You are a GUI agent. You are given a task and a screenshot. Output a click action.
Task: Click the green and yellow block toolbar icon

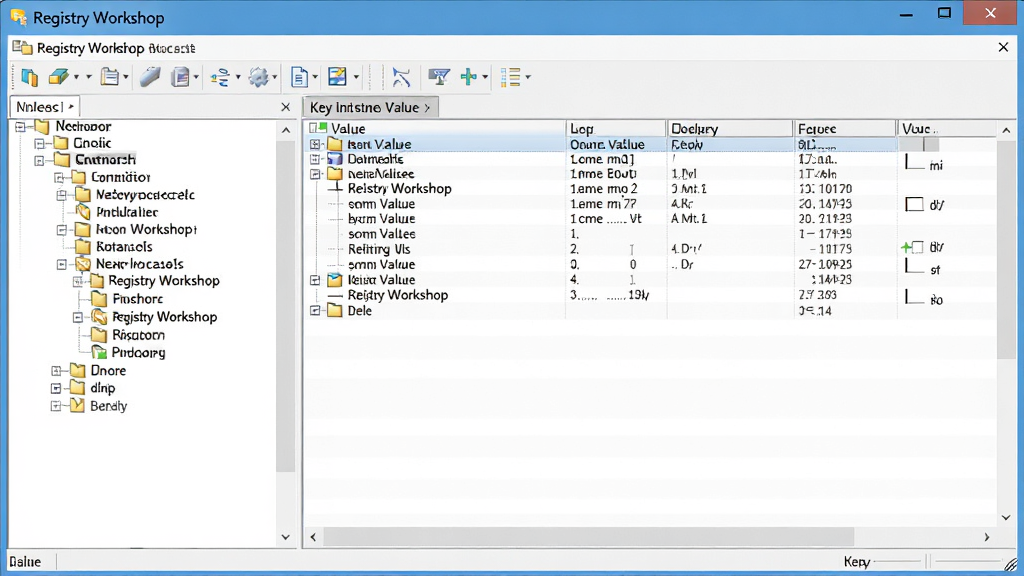pos(59,77)
